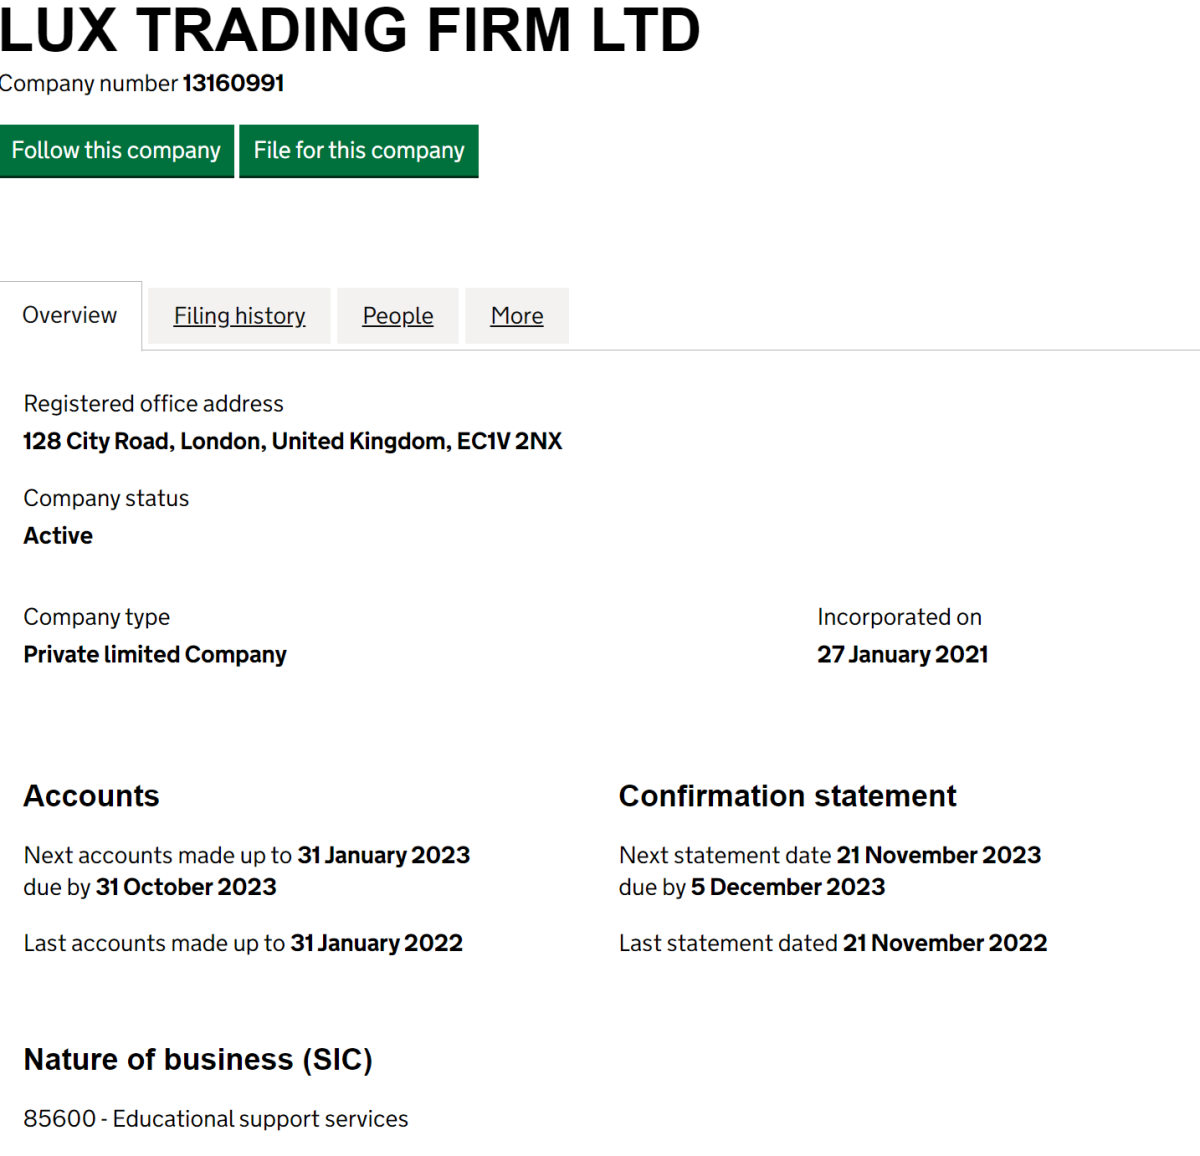Select the next statement date 21 November 2023

(x=938, y=855)
